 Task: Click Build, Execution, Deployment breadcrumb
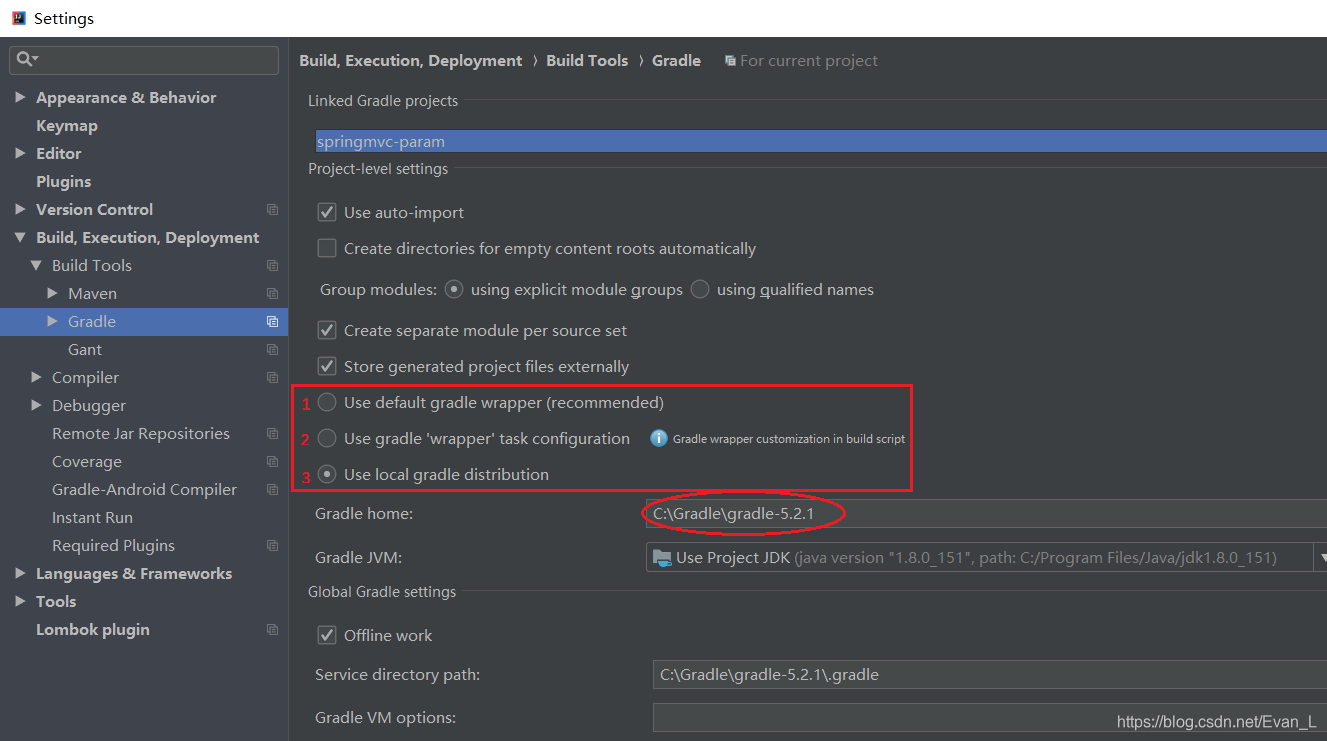410,61
